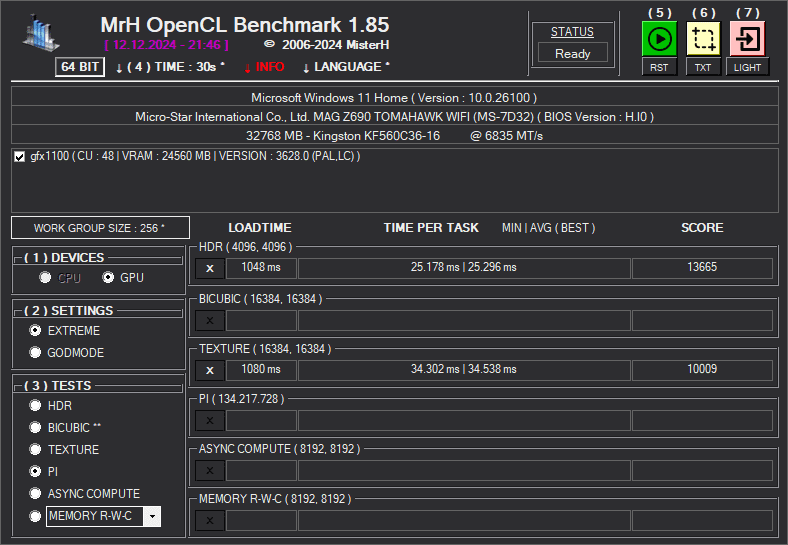The width and height of the screenshot is (788, 545).
Task: Click the 64 BIT button
Action: (x=80, y=67)
